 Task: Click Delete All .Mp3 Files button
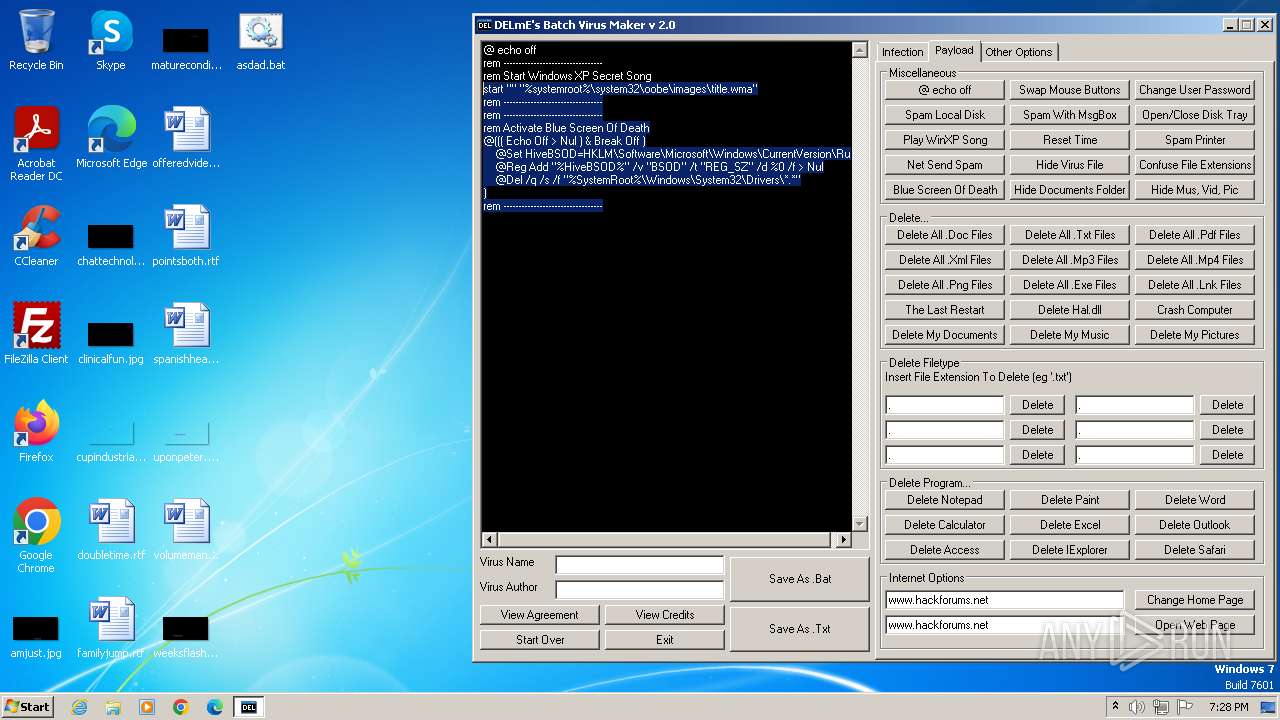click(x=1070, y=260)
